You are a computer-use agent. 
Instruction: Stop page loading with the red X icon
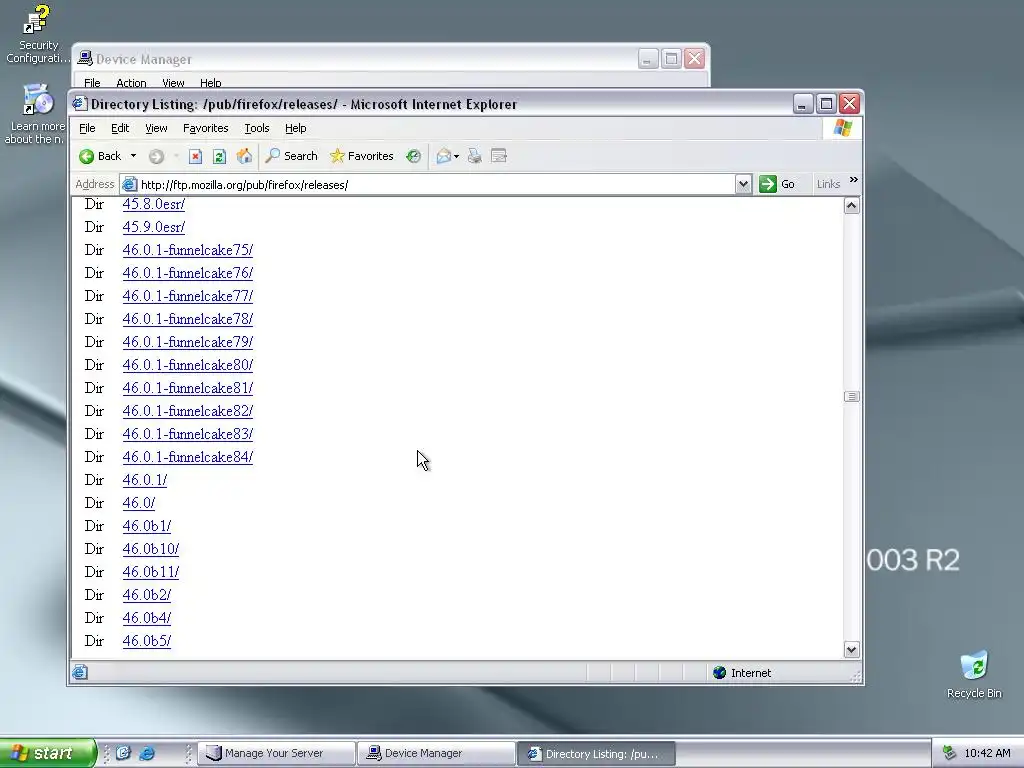pos(195,156)
